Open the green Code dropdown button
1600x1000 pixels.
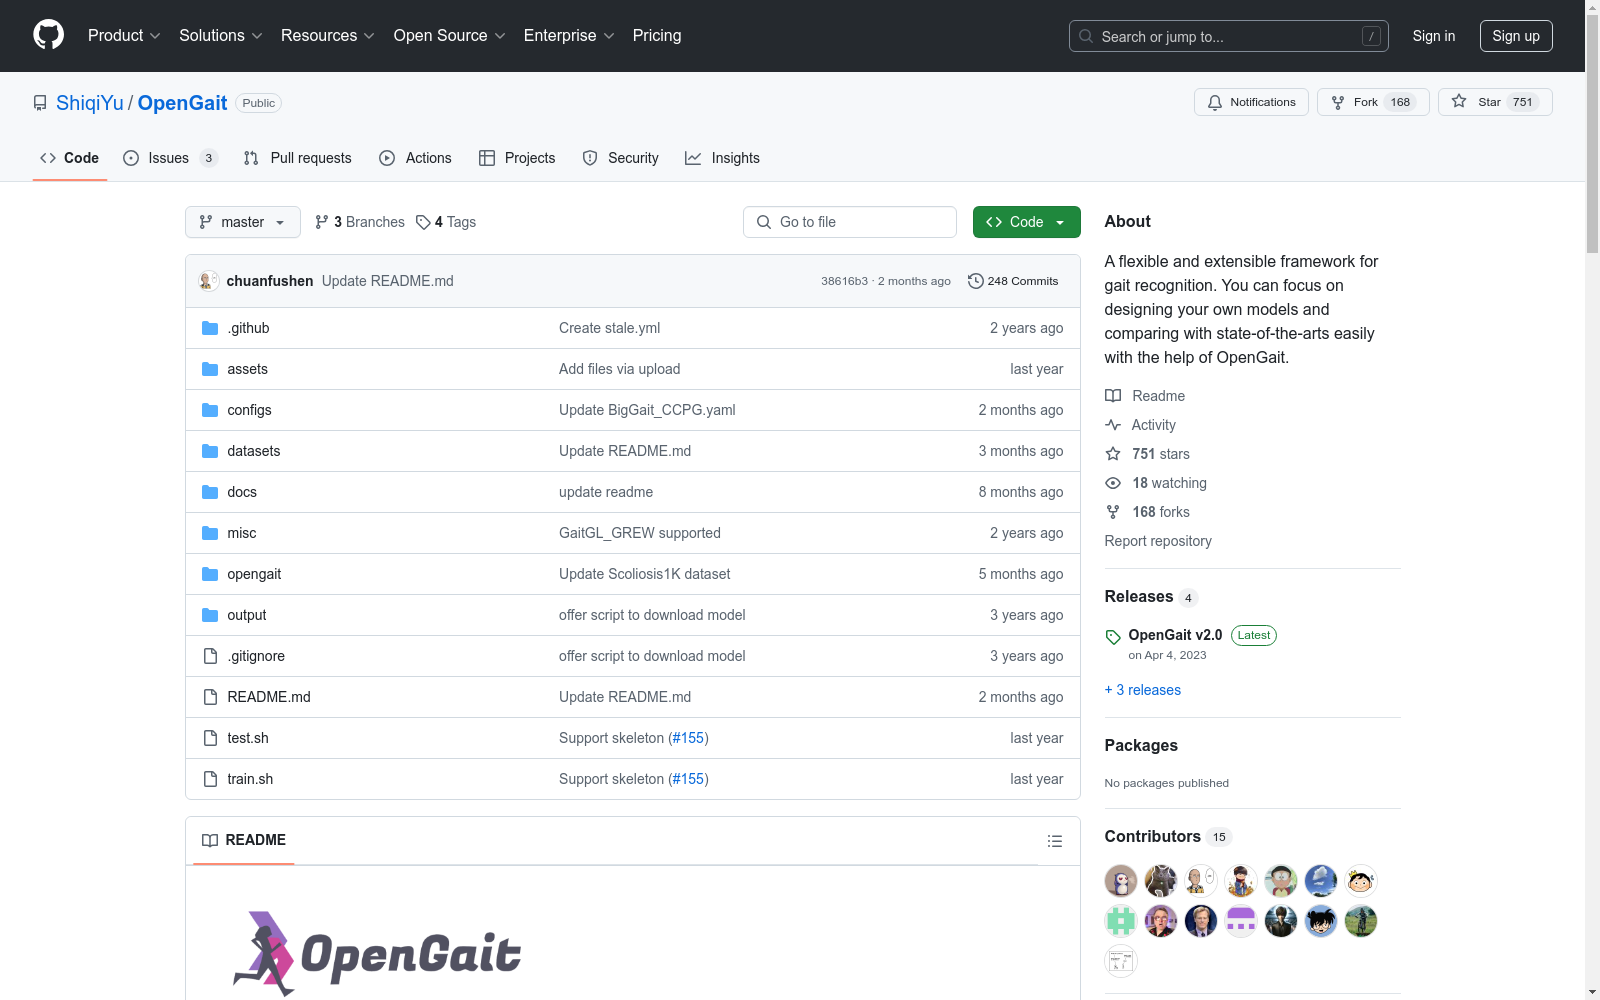pyautogui.click(x=1027, y=222)
